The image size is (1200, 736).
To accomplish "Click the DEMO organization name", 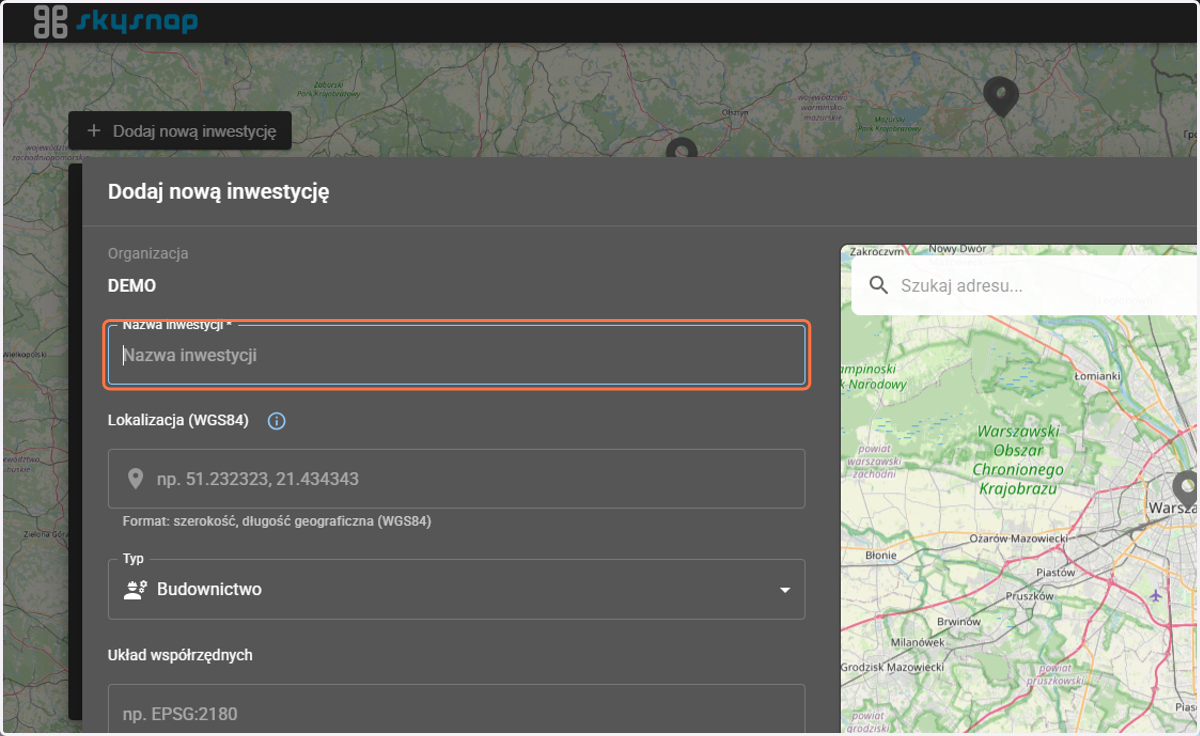I will (132, 286).
